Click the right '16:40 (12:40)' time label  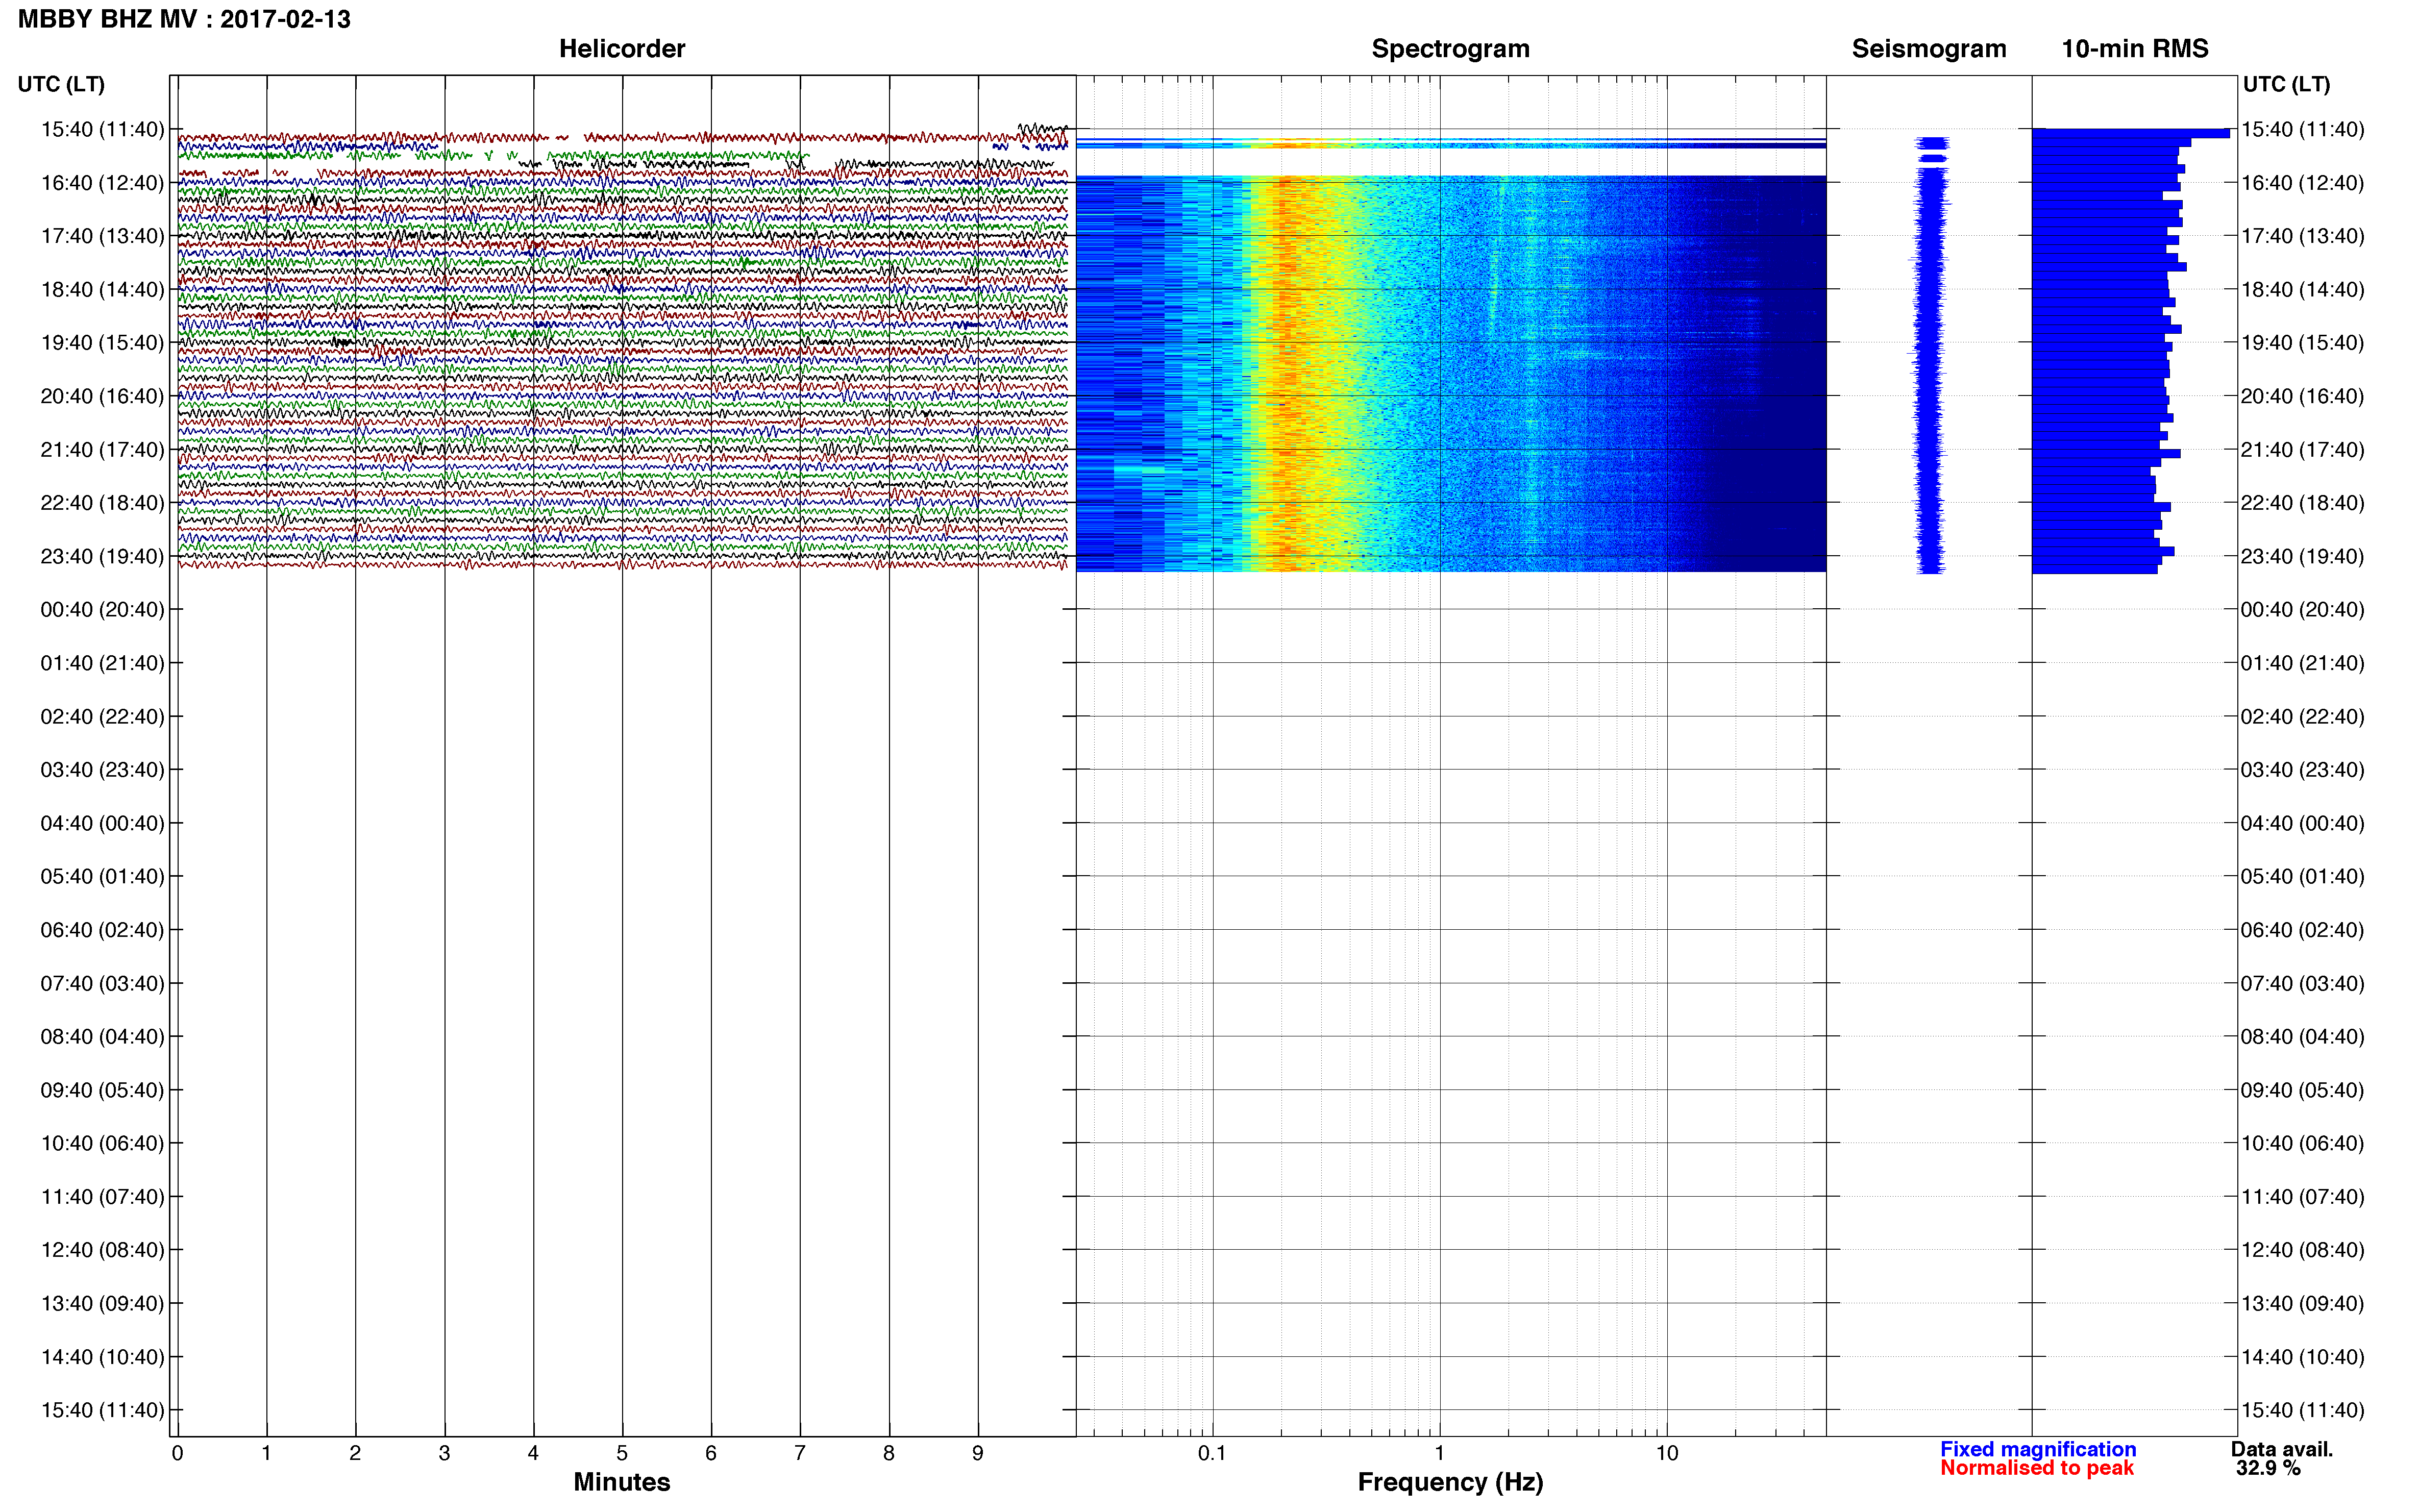pos(2302,183)
